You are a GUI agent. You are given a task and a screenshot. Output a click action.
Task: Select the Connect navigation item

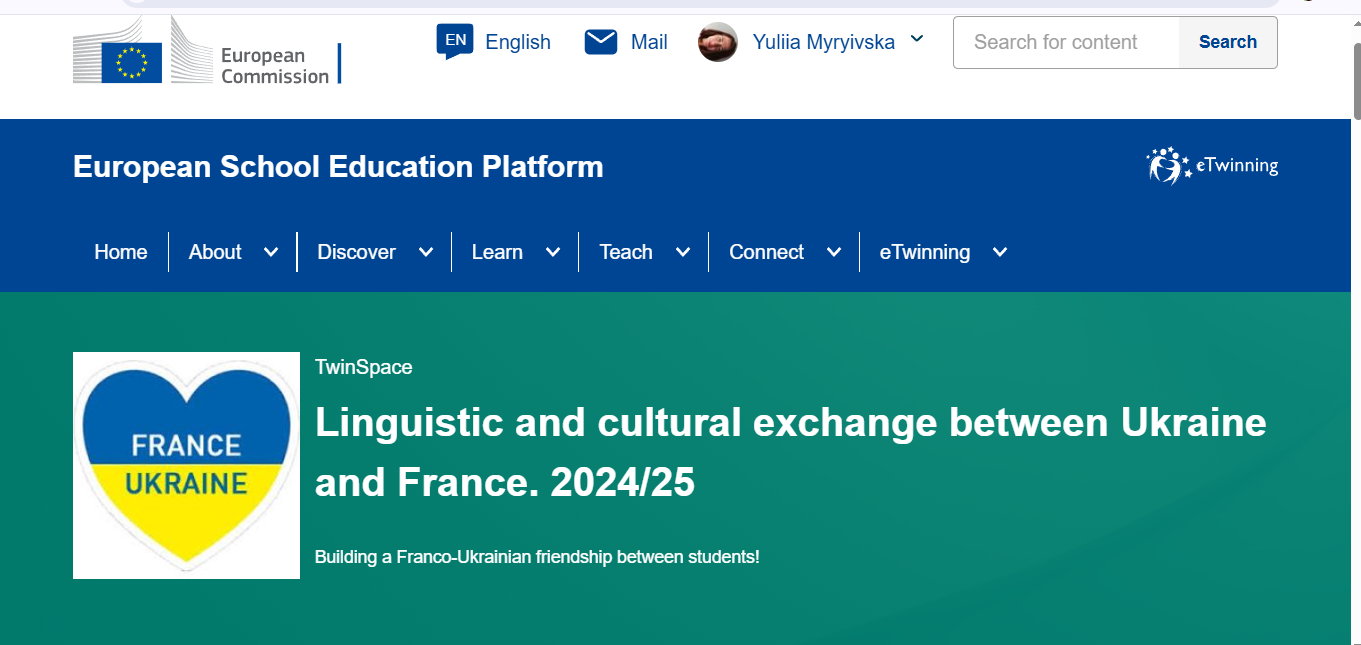tap(766, 252)
